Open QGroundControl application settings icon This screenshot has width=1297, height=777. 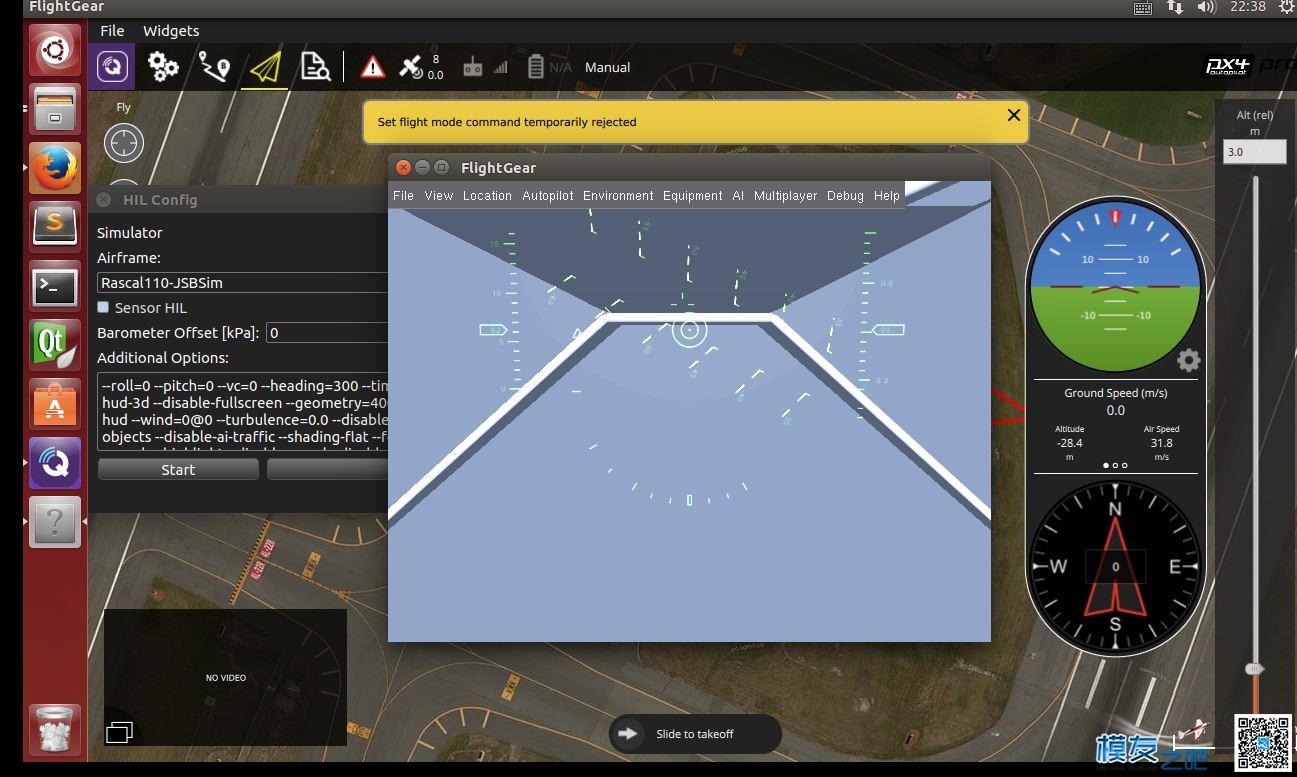[x=112, y=67]
